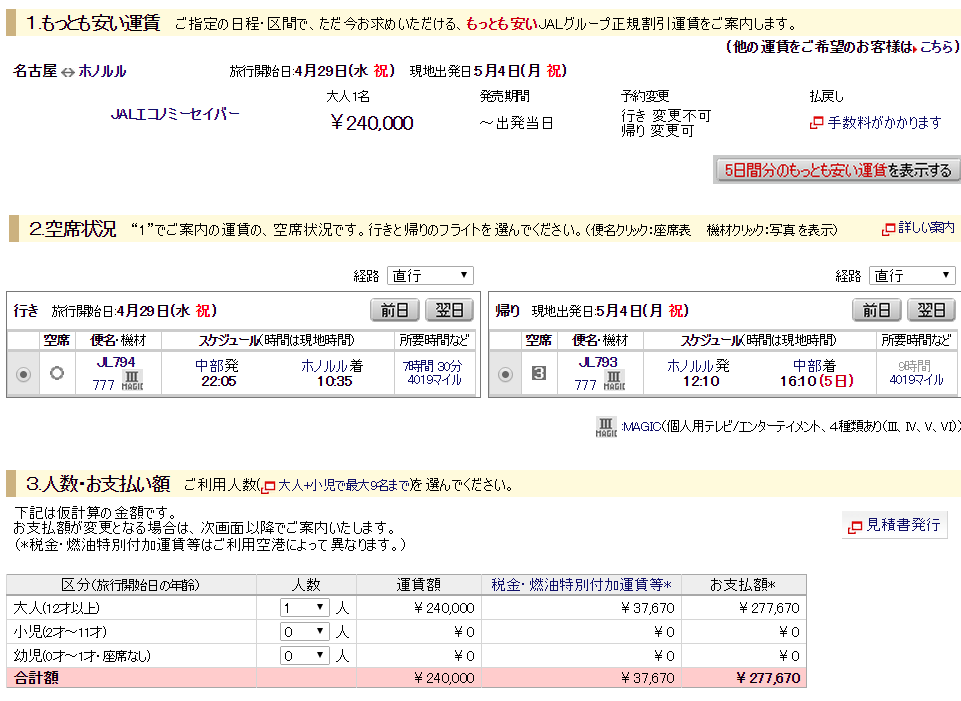Open the 大人 passenger count dropdown
961x701 pixels.
tap(305, 608)
